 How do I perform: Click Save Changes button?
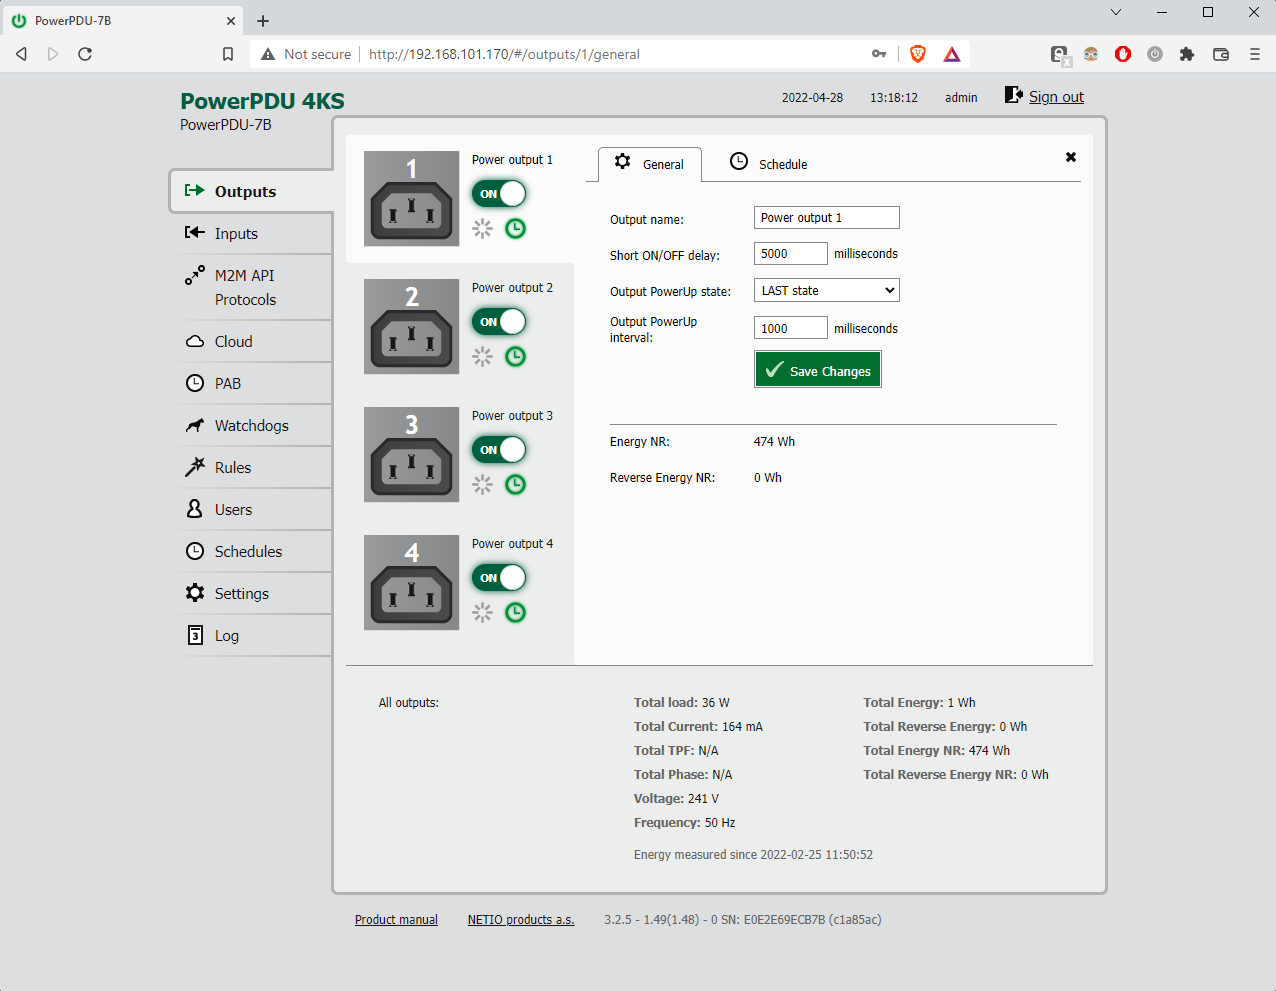[x=818, y=370]
